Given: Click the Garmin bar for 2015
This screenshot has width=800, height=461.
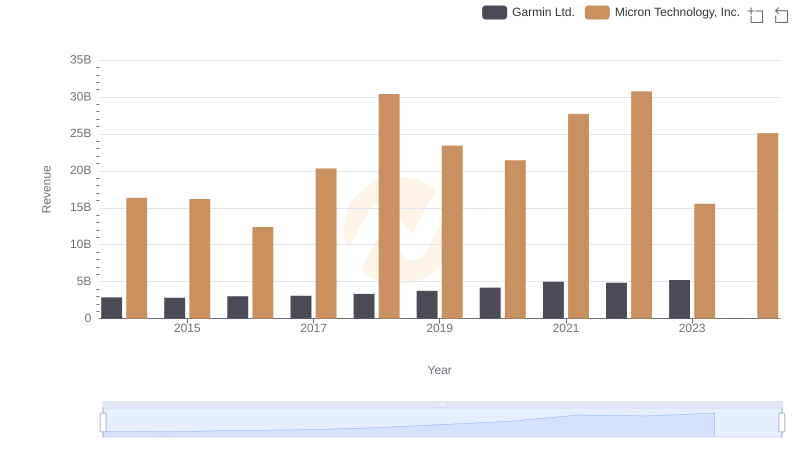Looking at the screenshot, I should click(x=174, y=308).
